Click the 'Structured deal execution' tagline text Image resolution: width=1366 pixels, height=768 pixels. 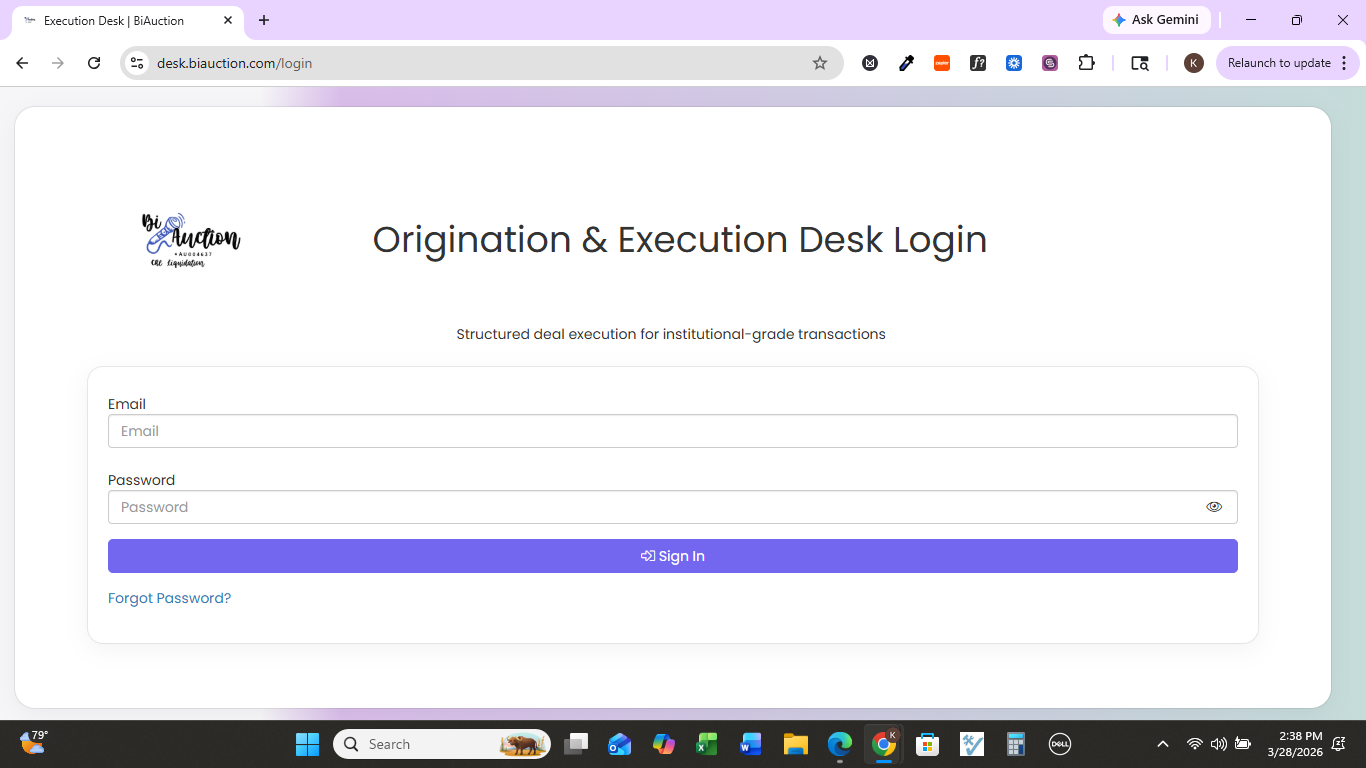coord(671,334)
